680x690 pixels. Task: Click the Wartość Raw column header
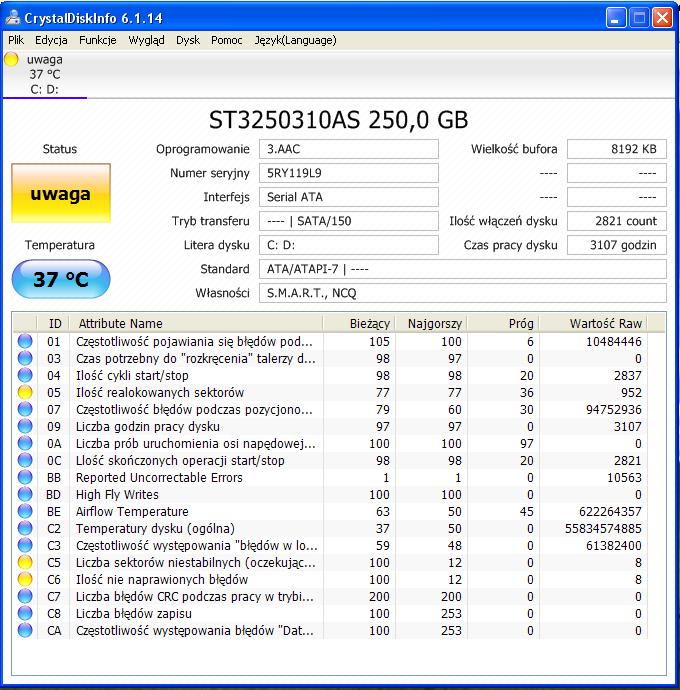[x=593, y=323]
